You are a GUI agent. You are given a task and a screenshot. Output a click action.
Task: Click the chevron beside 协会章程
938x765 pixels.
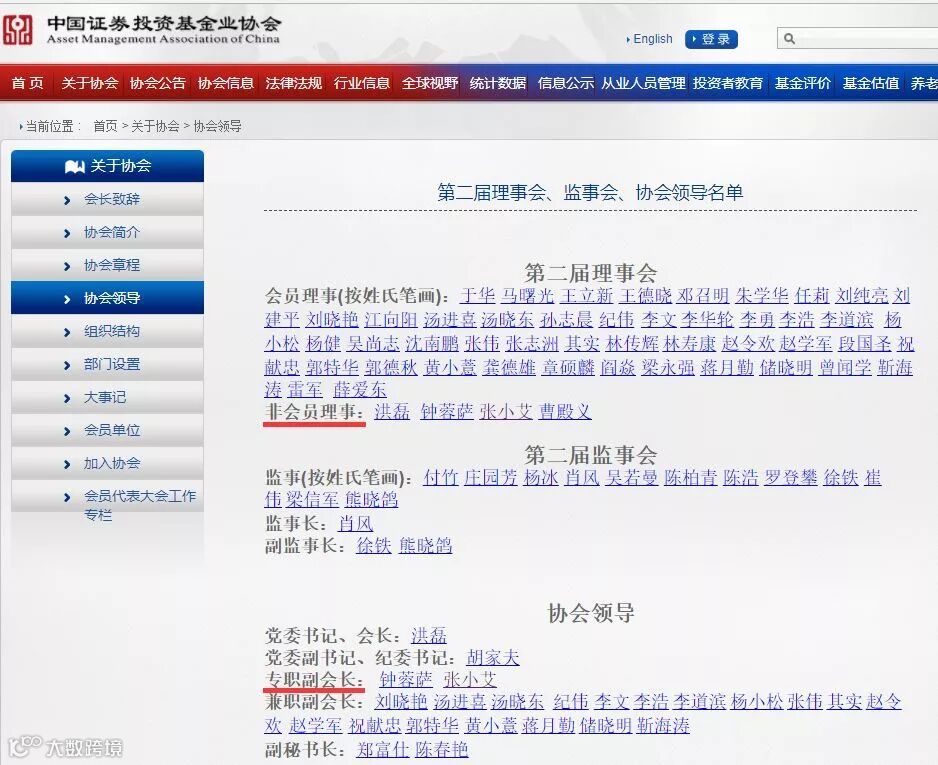click(x=67, y=266)
